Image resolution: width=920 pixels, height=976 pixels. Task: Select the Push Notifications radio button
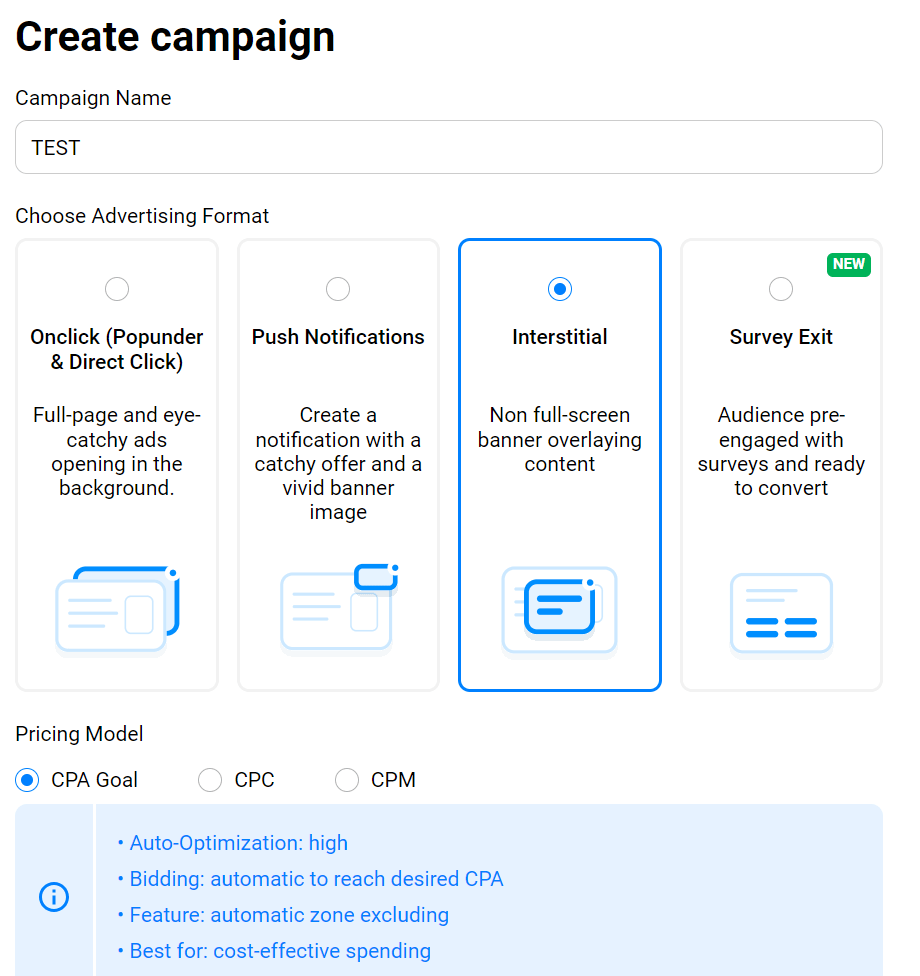[338, 289]
